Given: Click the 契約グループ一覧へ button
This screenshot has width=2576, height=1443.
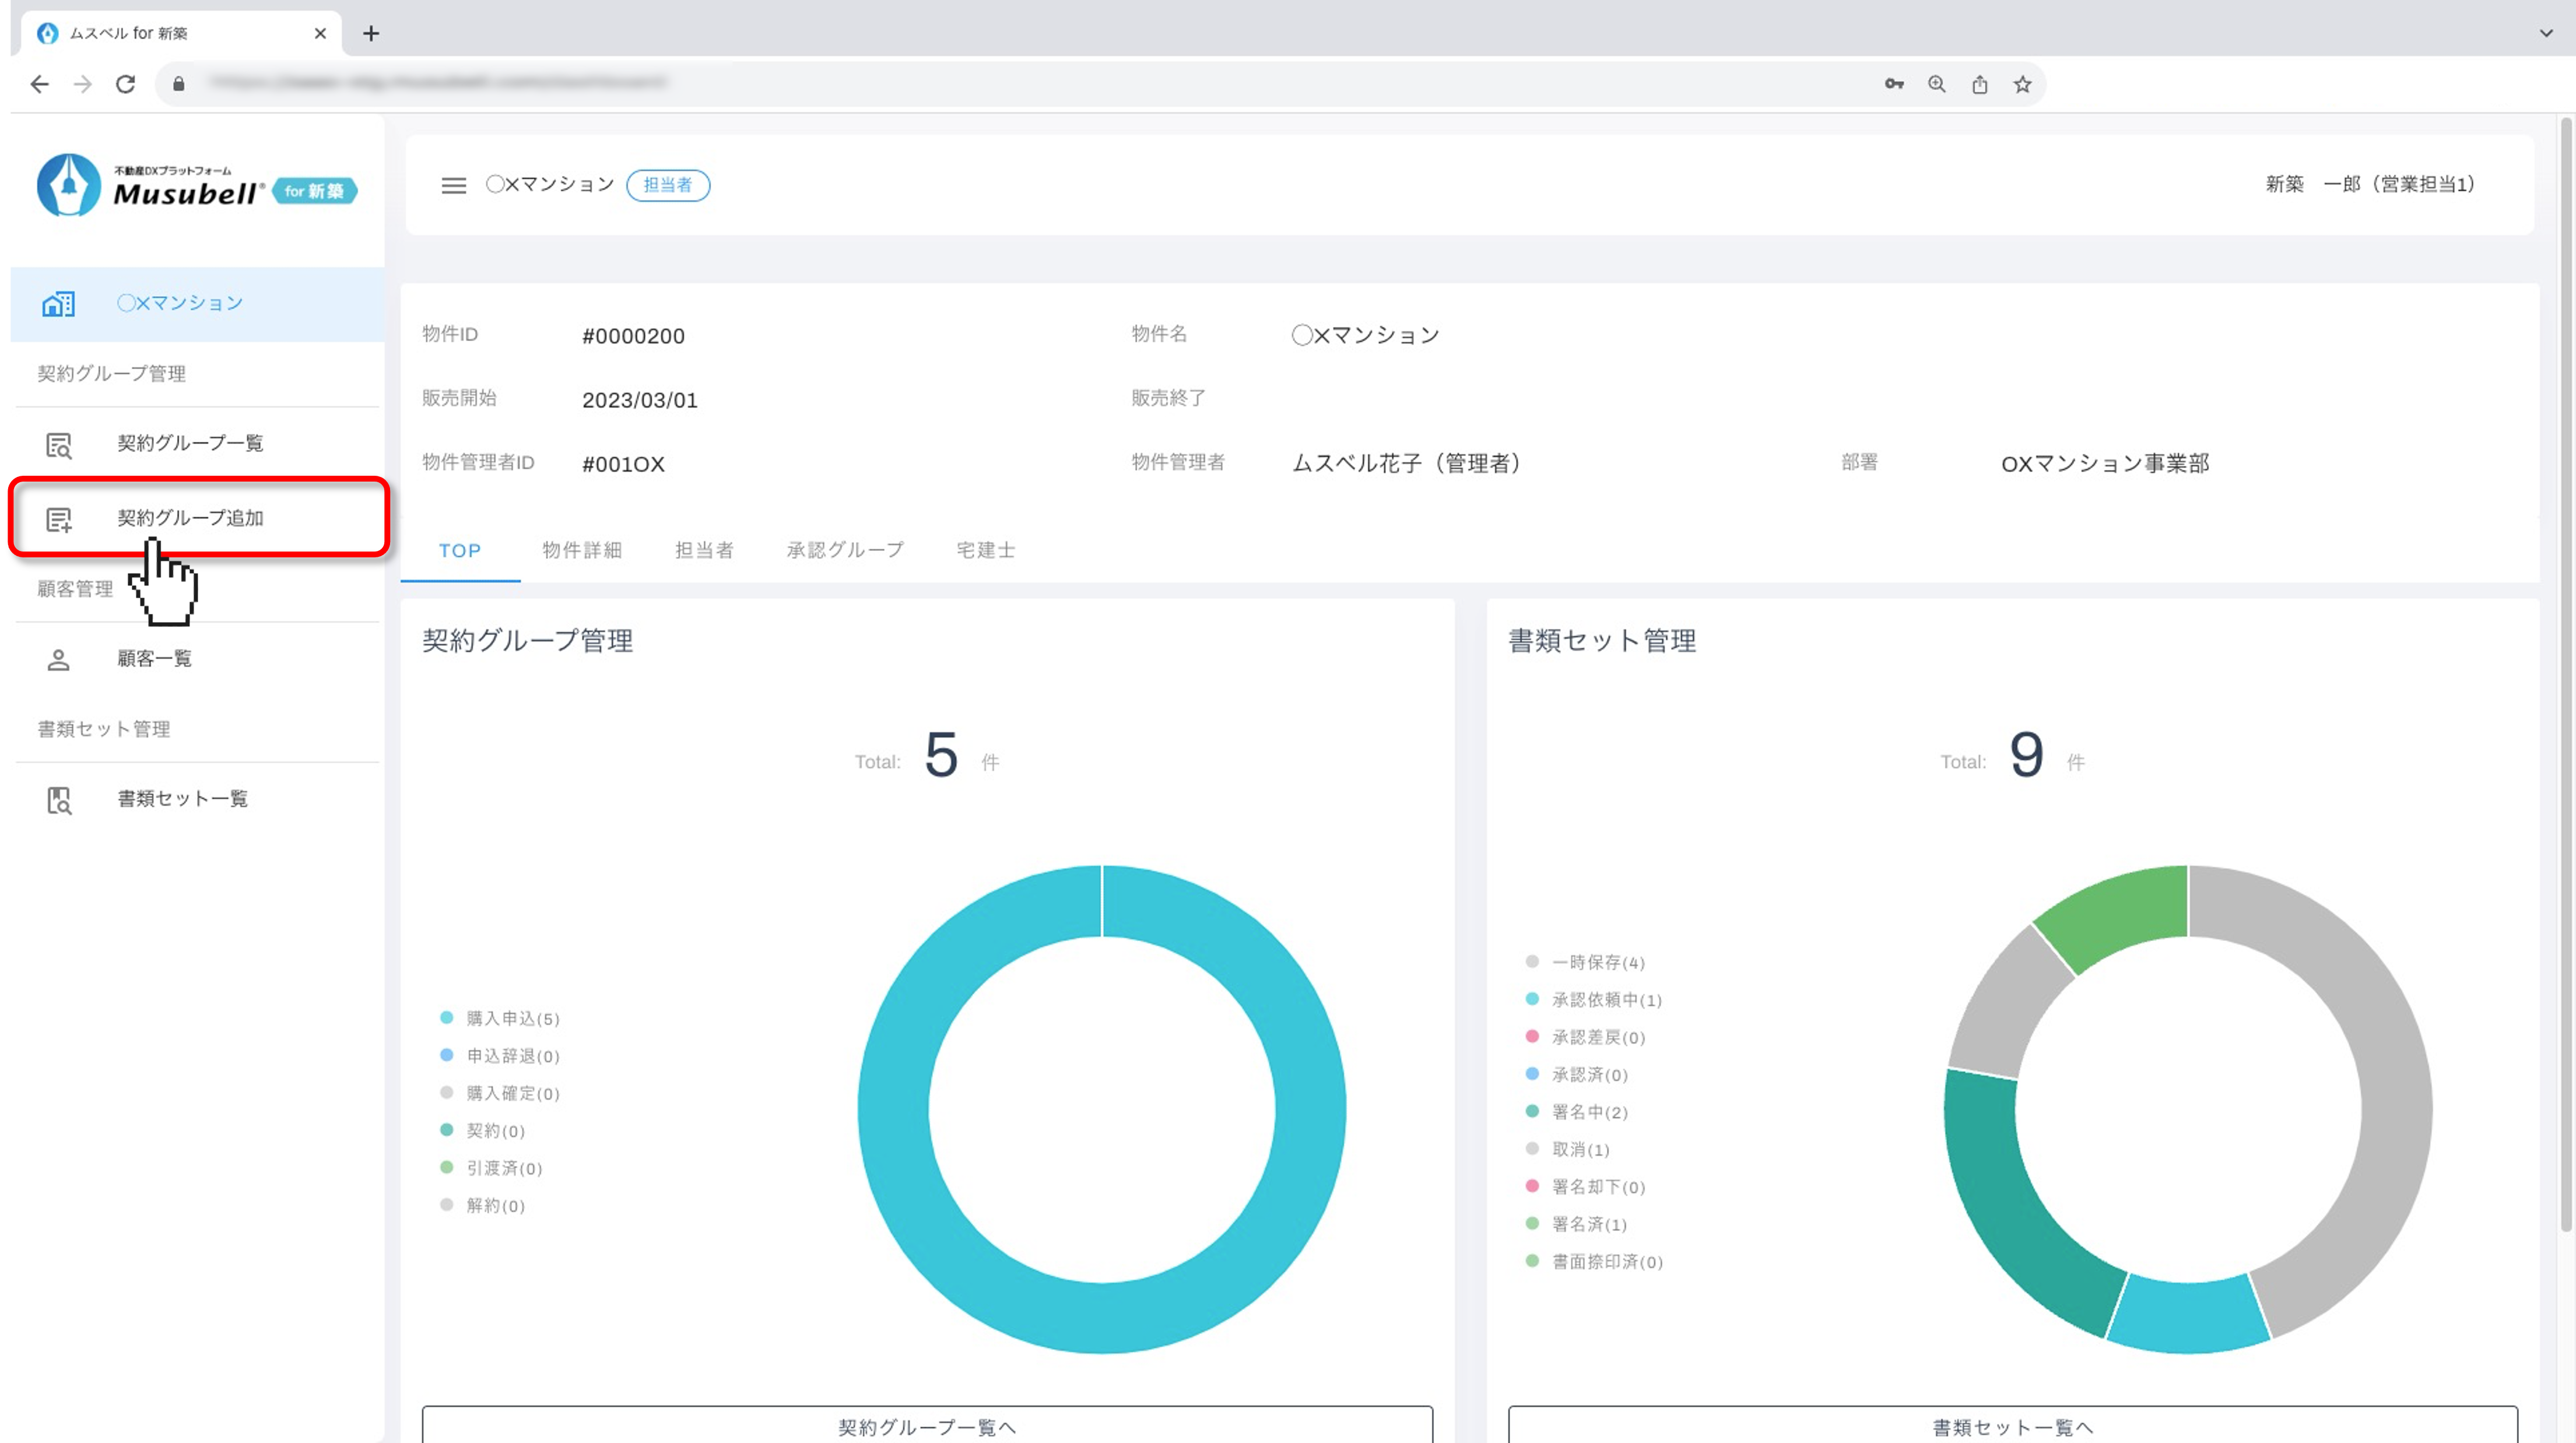Looking at the screenshot, I should click(926, 1426).
